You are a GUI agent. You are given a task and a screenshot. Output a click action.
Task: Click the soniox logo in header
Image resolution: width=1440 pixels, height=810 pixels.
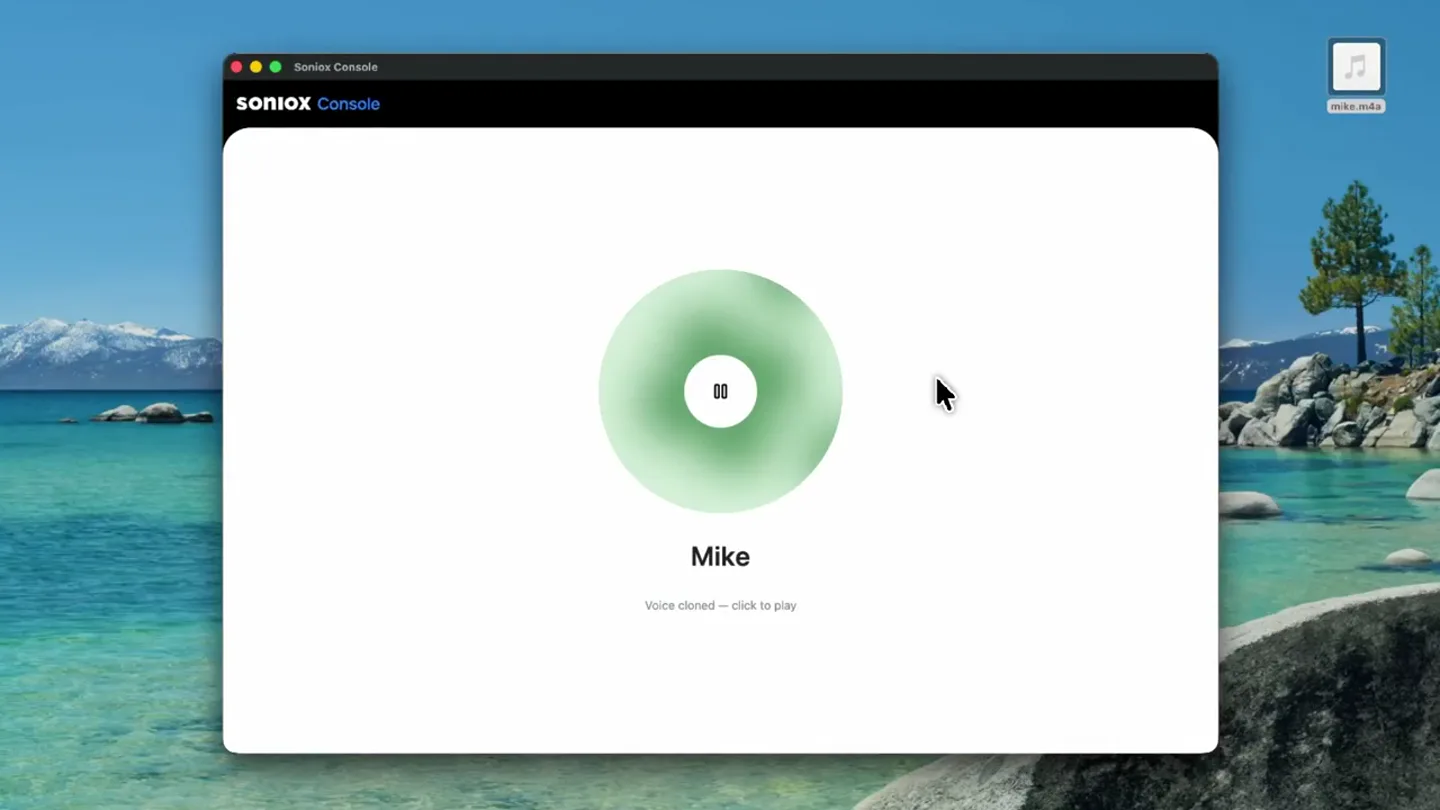pos(273,103)
